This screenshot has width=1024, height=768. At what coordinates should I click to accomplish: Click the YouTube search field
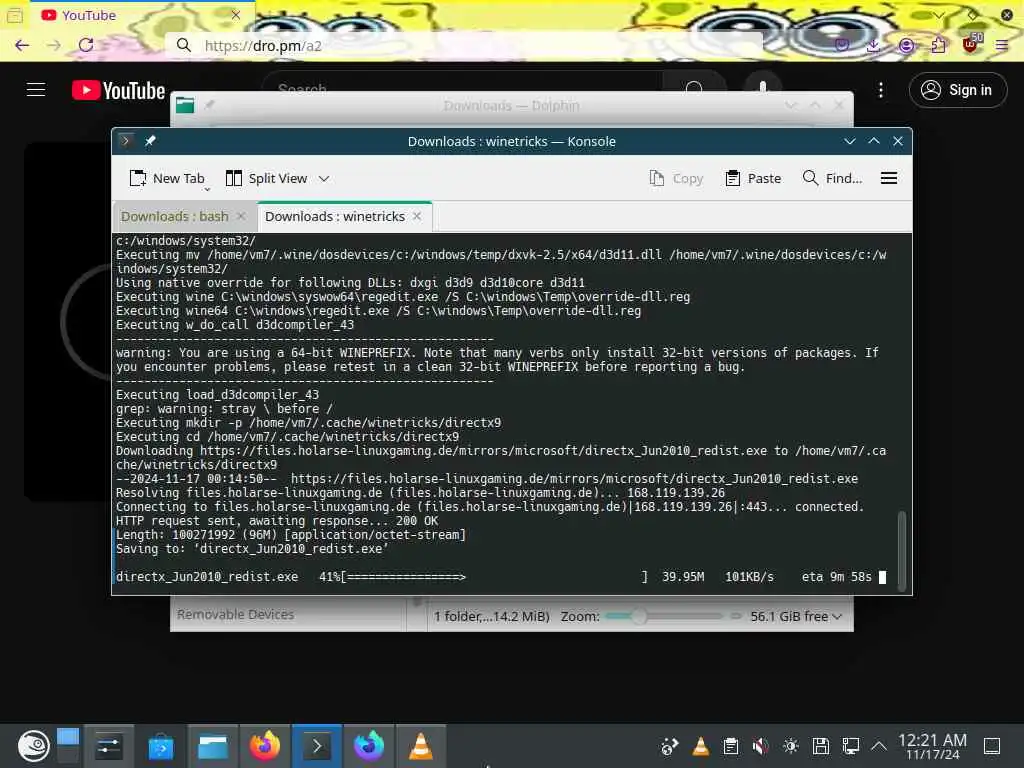[462, 86]
